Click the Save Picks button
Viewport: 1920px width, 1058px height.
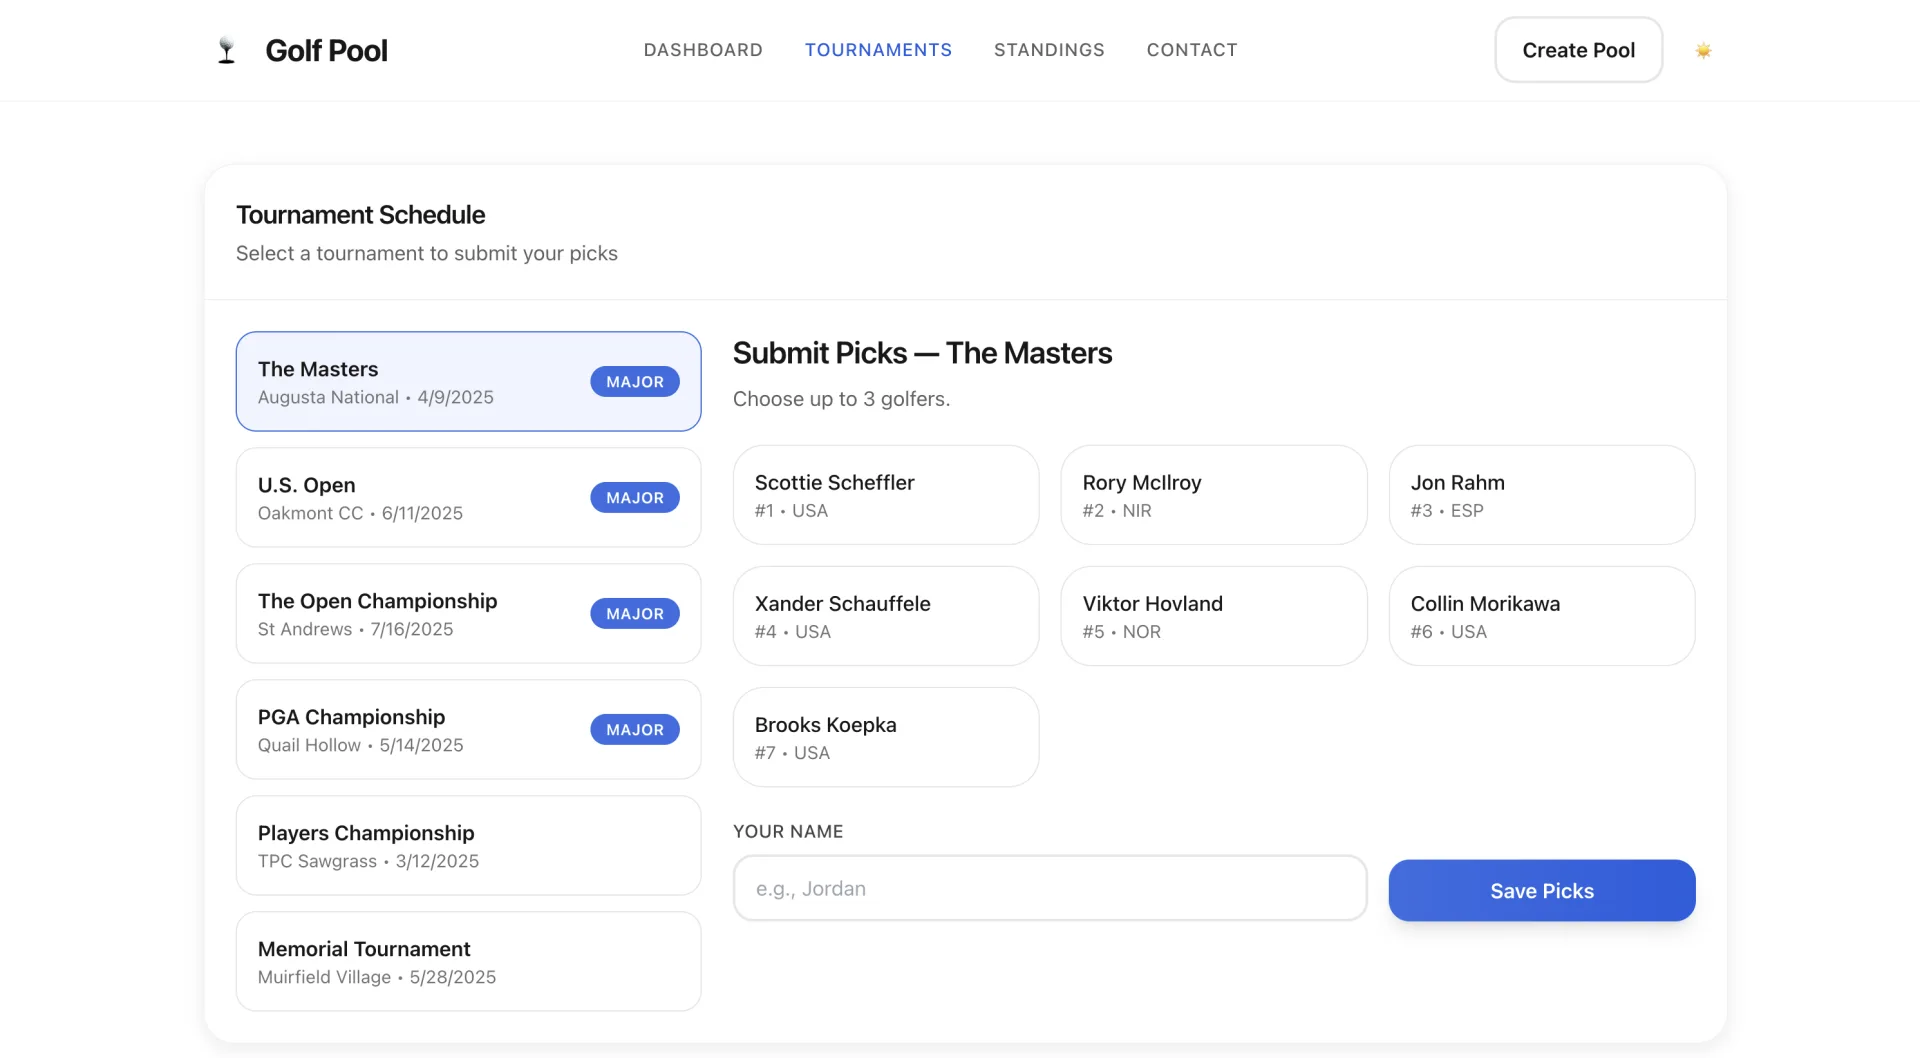pos(1541,890)
